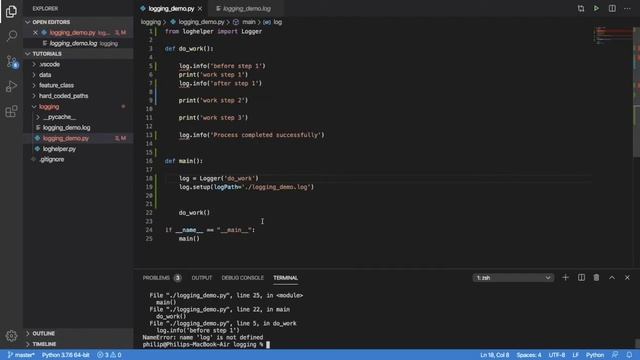Split the editor to the right
The height and width of the screenshot is (360, 640).
[x=612, y=8]
